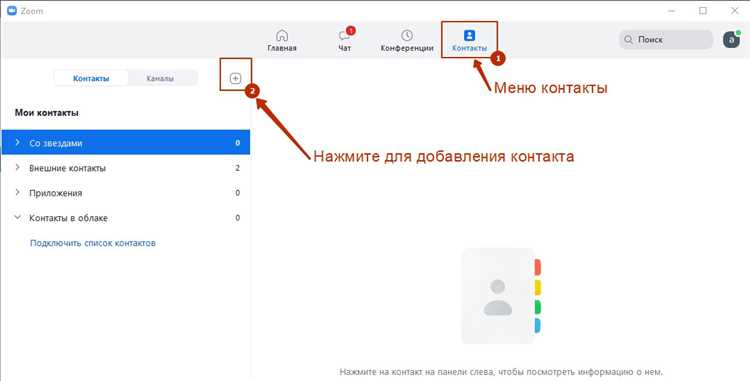The height and width of the screenshot is (381, 750).
Task: Click the Поиск search field
Action: (666, 40)
